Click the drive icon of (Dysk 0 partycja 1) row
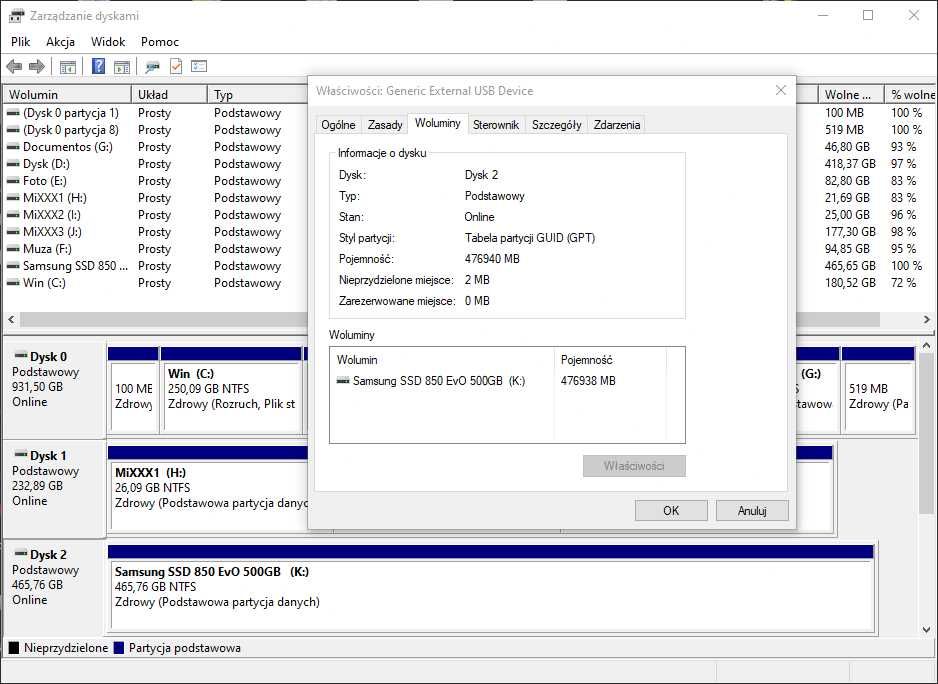 click(x=13, y=113)
